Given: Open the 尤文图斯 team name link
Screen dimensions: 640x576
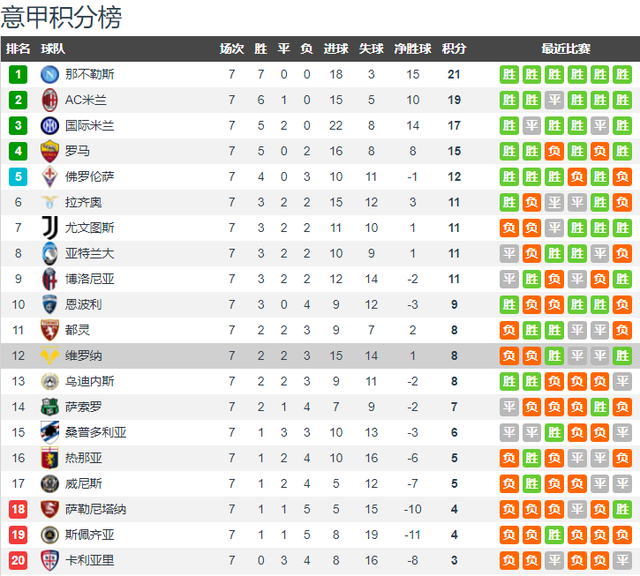Looking at the screenshot, I should coord(89,228).
